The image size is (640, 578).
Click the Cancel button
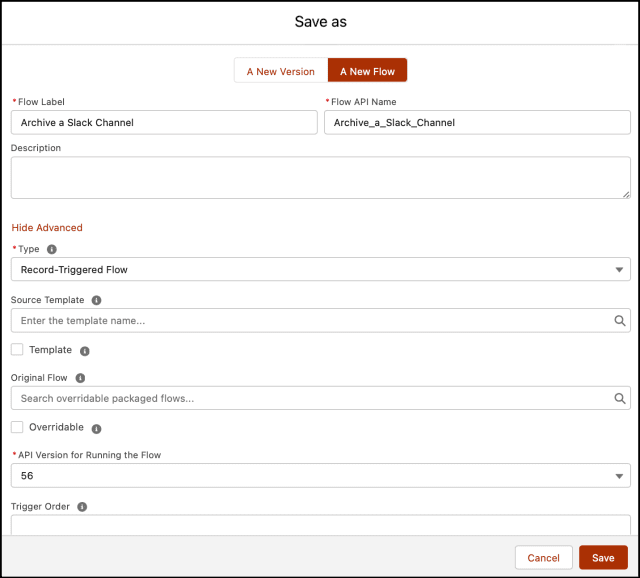(x=543, y=558)
